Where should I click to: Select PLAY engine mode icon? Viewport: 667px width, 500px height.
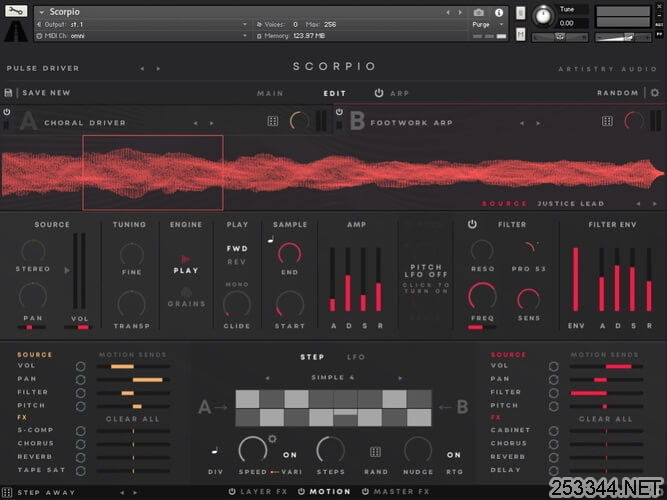pyautogui.click(x=185, y=259)
